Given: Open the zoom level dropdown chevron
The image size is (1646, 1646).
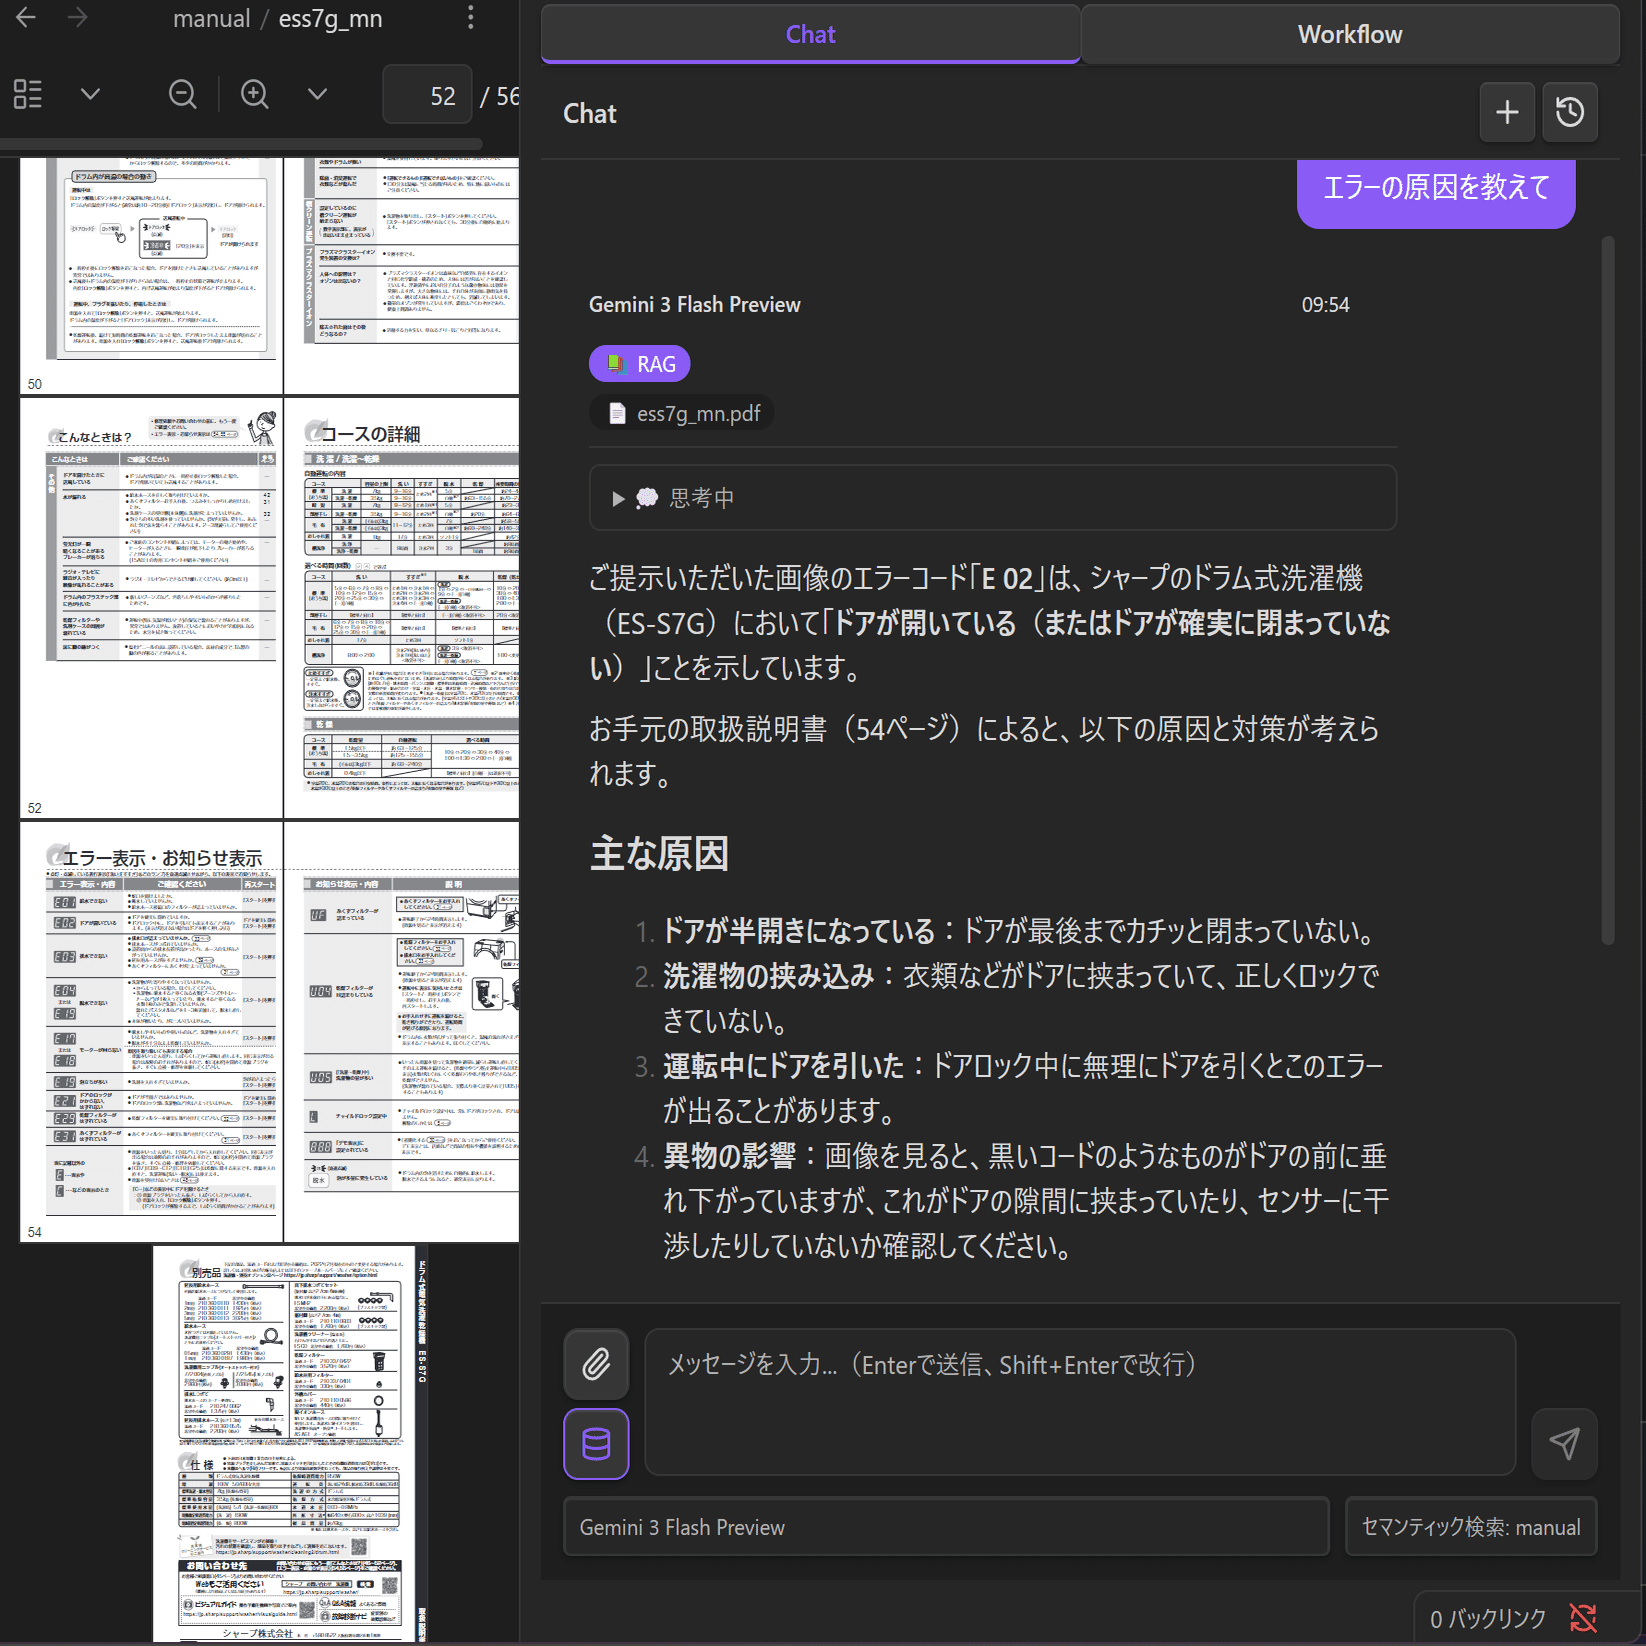Looking at the screenshot, I should coord(317,94).
